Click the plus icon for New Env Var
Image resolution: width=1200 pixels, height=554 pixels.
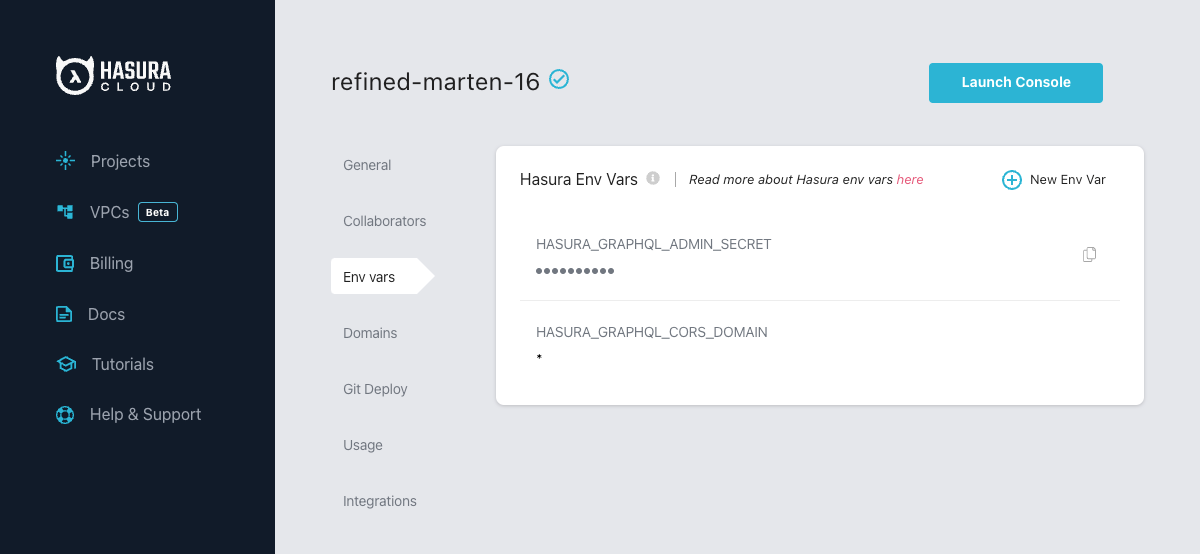[x=1012, y=180]
